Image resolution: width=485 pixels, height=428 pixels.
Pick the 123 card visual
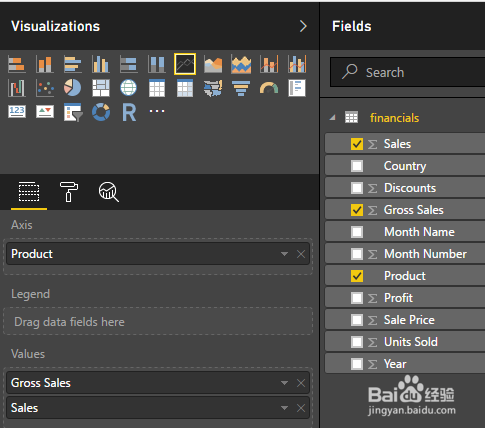pyautogui.click(x=17, y=112)
